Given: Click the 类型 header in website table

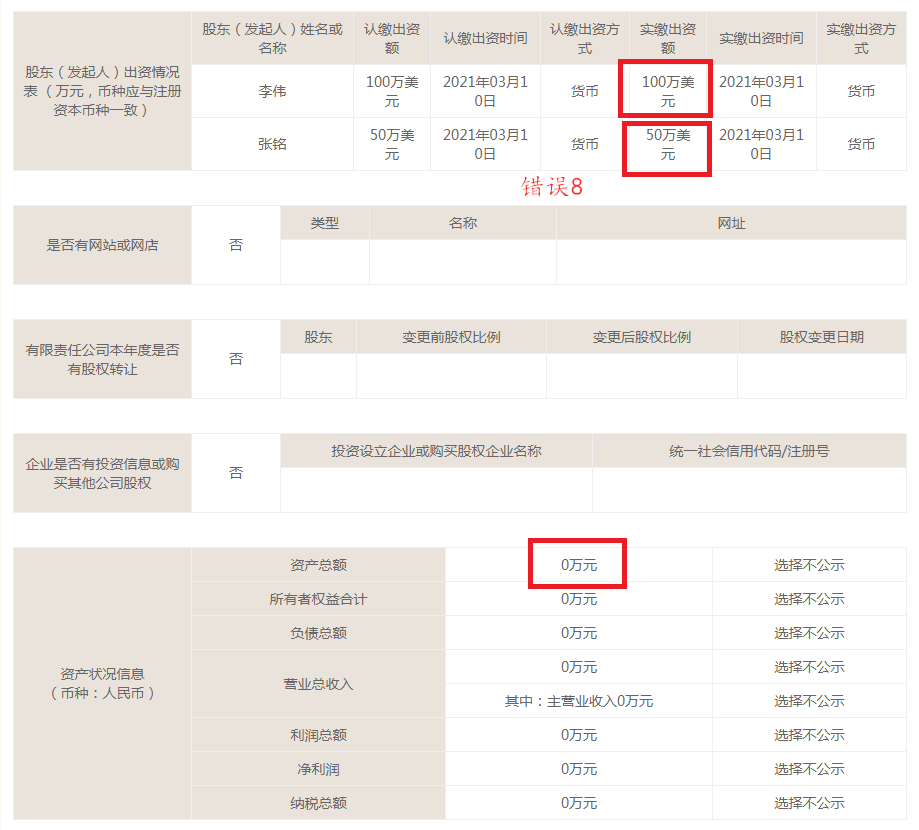Looking at the screenshot, I should pyautogui.click(x=325, y=223).
